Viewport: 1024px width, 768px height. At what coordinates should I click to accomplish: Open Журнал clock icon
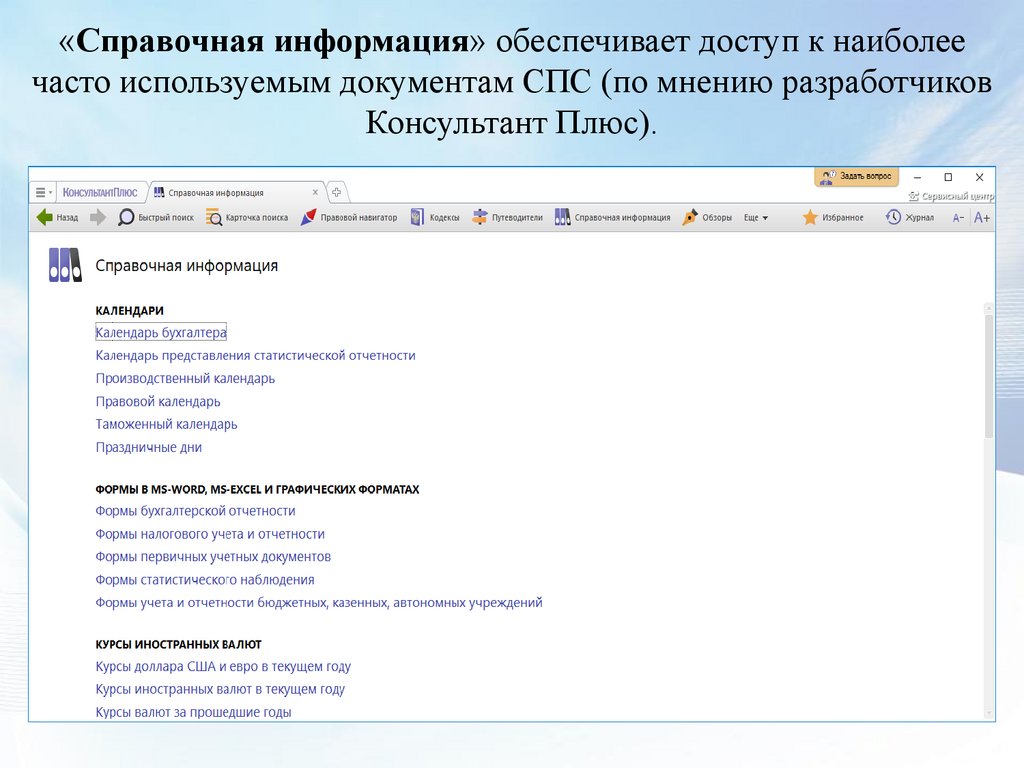pyautogui.click(x=893, y=217)
